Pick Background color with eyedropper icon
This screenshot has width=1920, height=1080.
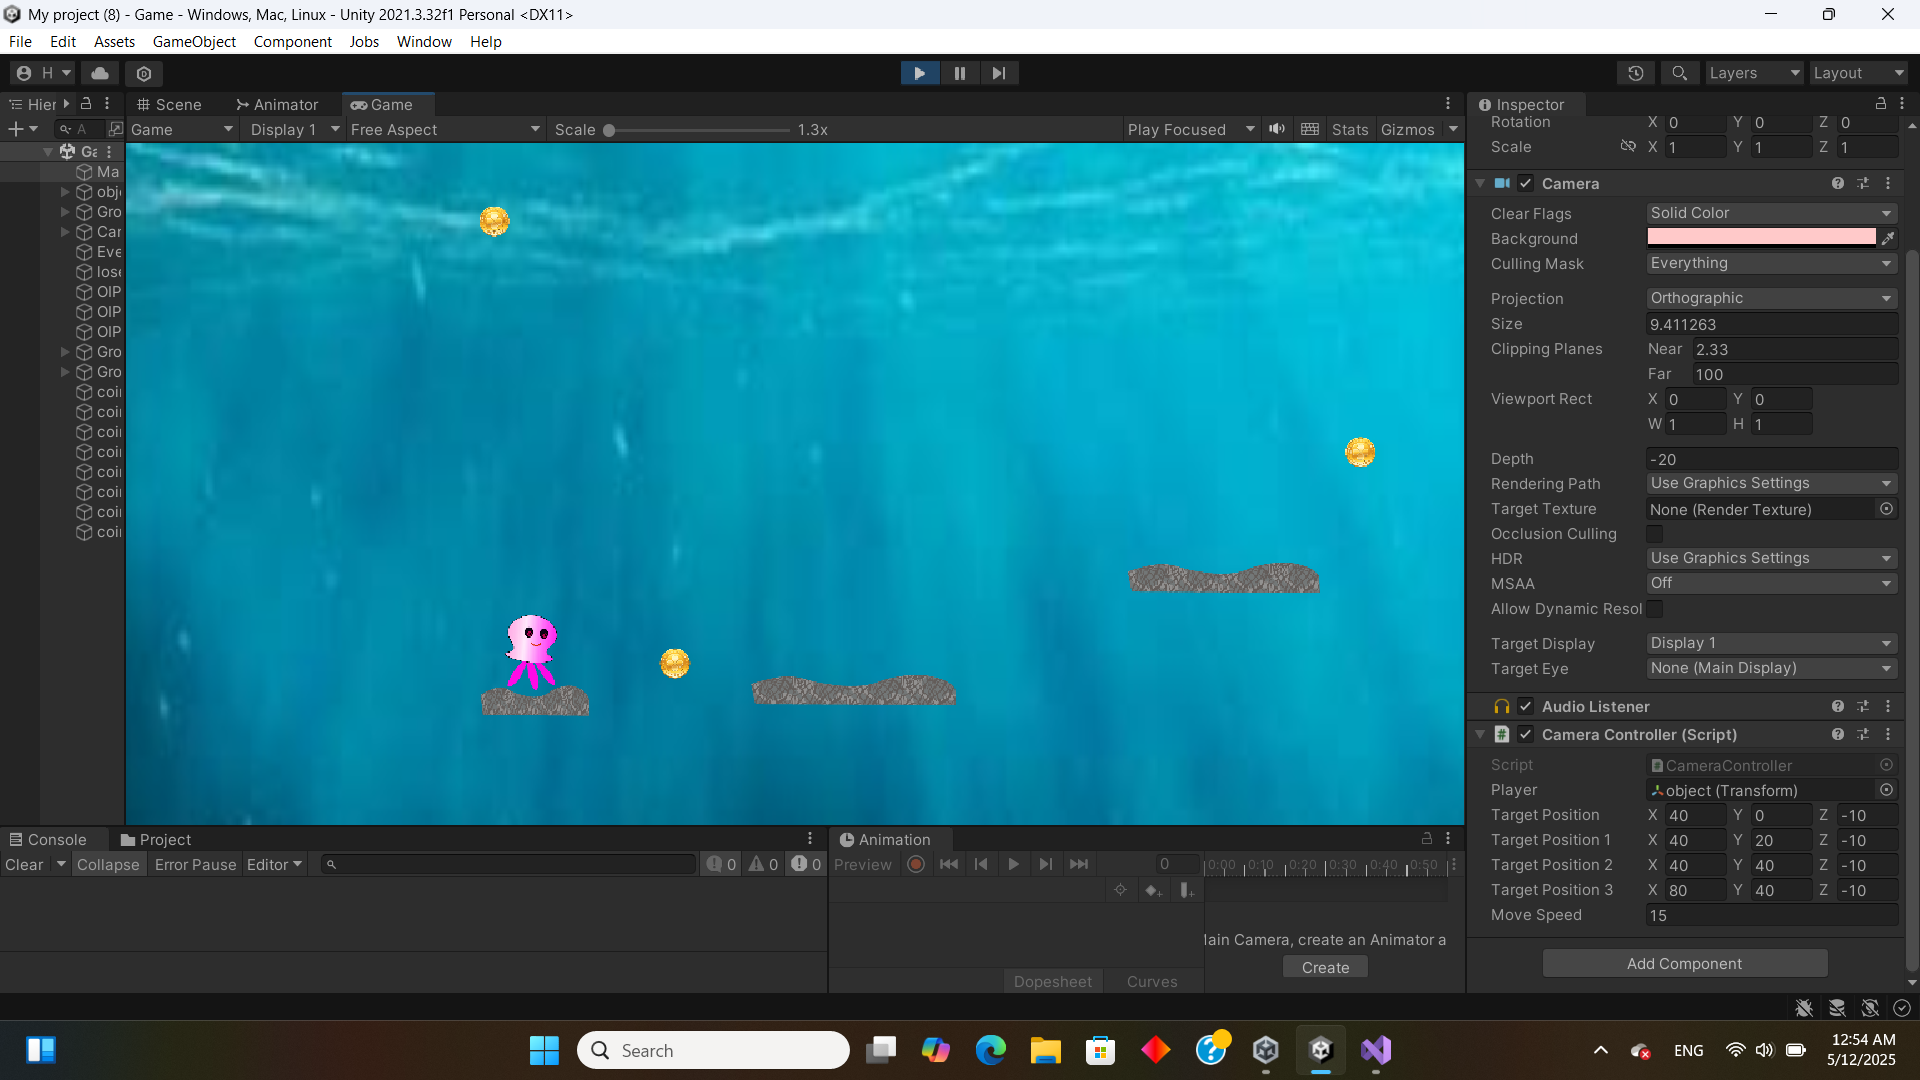point(1888,238)
